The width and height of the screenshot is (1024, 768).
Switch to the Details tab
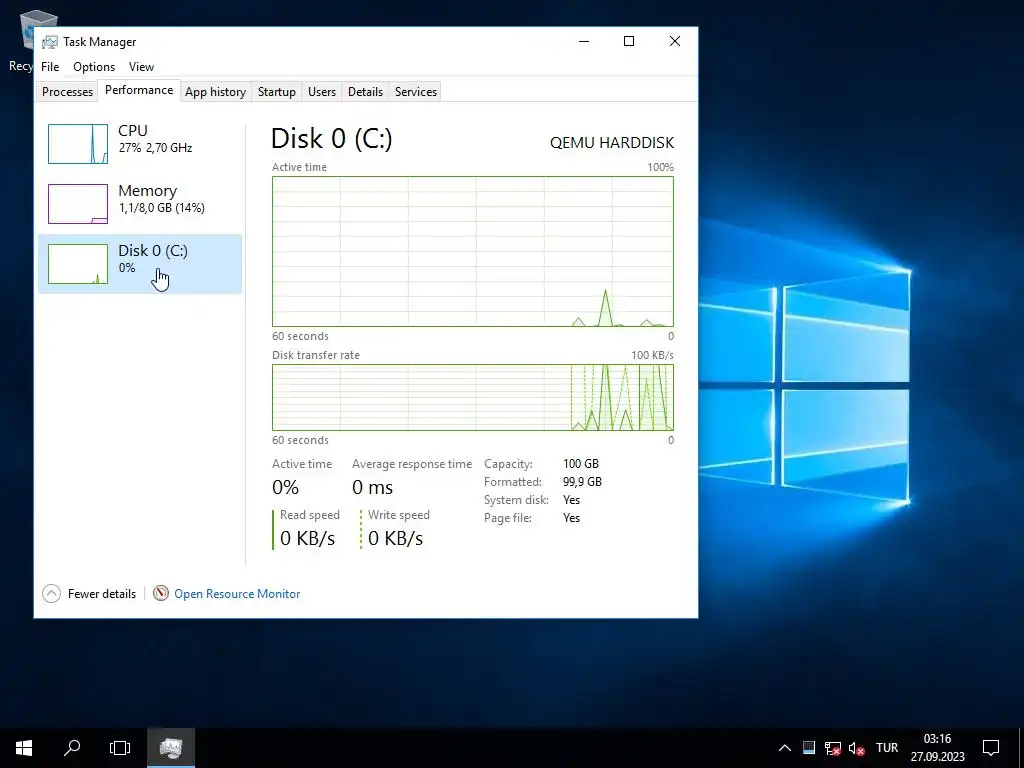365,91
